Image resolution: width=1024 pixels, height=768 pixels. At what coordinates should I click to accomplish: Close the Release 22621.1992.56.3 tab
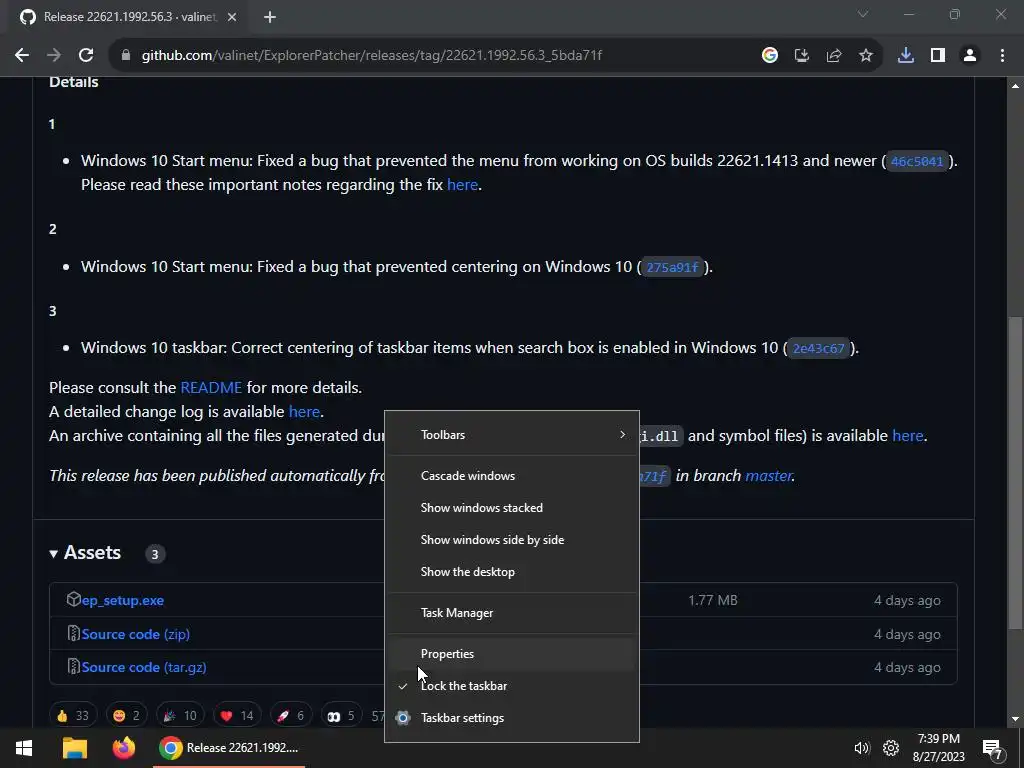point(232,17)
